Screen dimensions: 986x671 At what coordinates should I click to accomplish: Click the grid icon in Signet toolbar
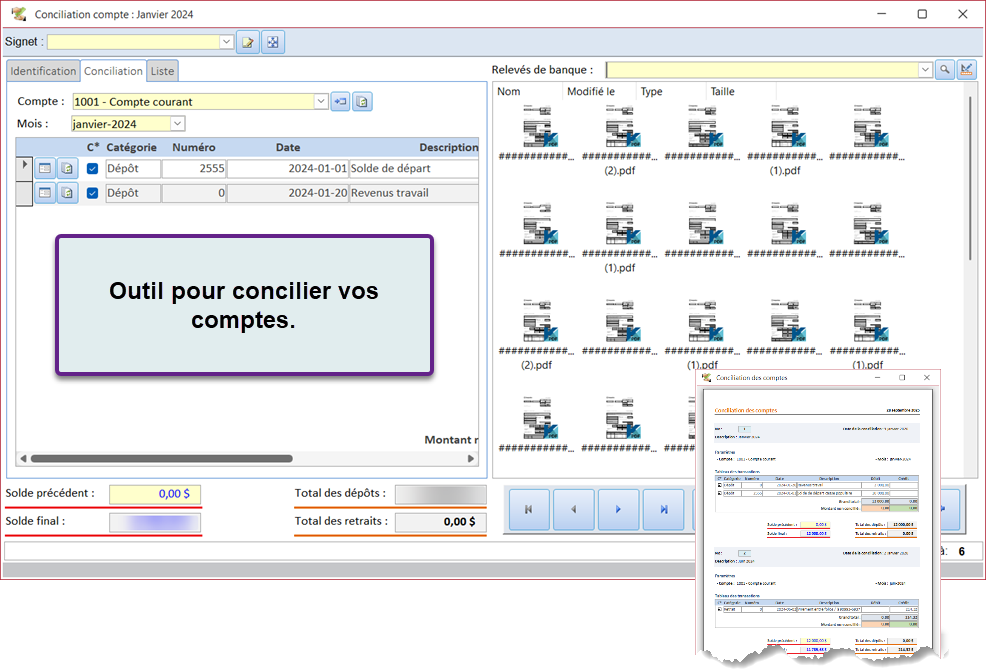(272, 42)
